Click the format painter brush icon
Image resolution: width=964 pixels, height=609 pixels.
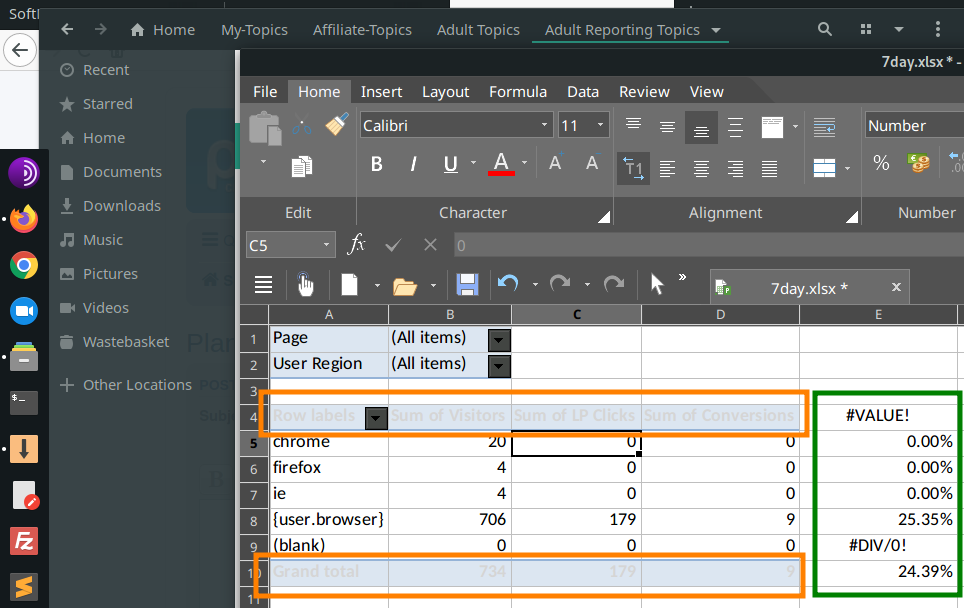(337, 125)
